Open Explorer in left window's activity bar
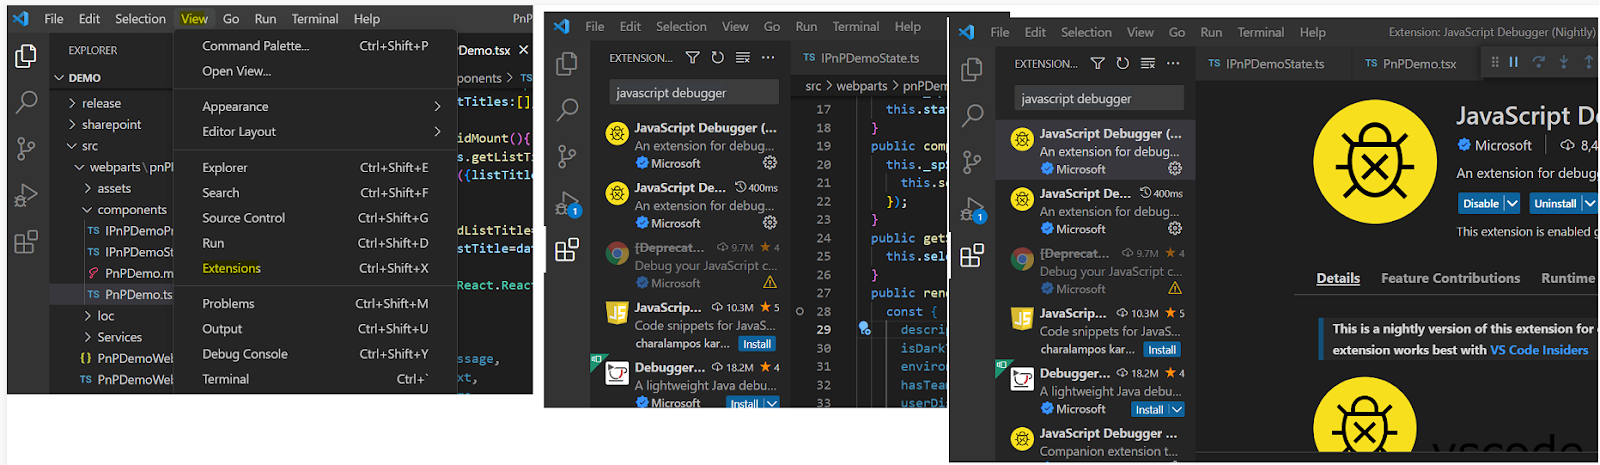 point(26,56)
